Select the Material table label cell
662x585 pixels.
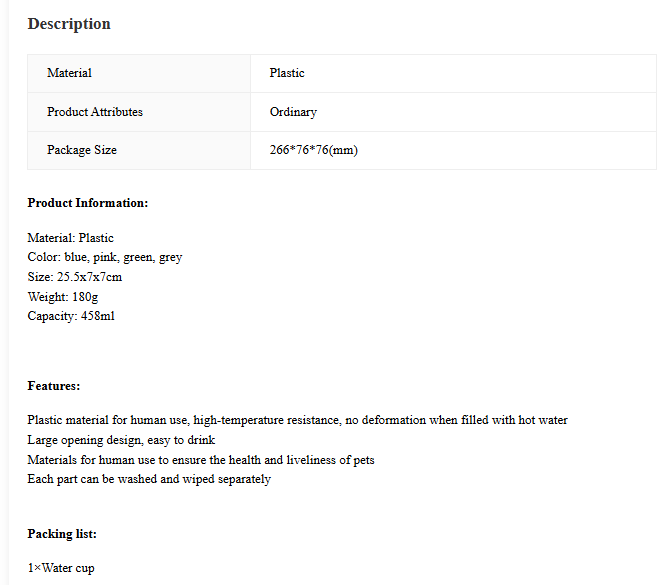point(139,73)
